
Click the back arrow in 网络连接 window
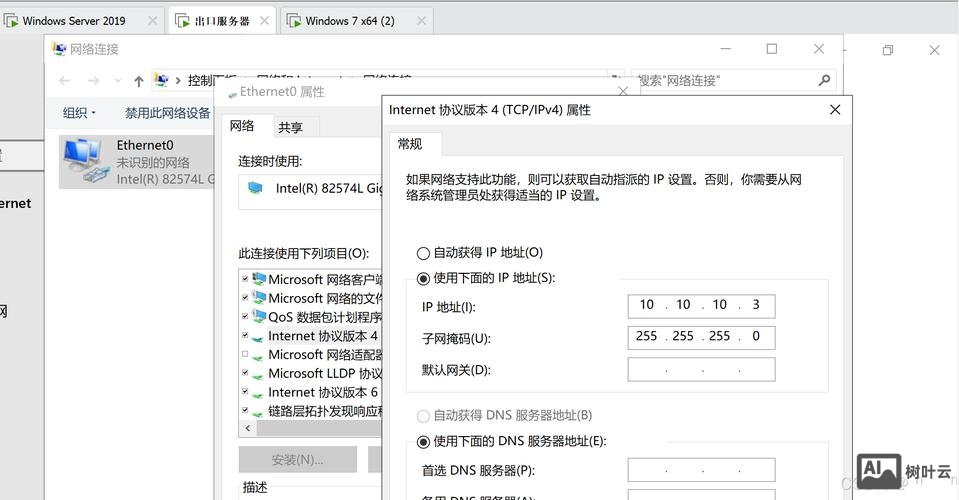[x=65, y=81]
